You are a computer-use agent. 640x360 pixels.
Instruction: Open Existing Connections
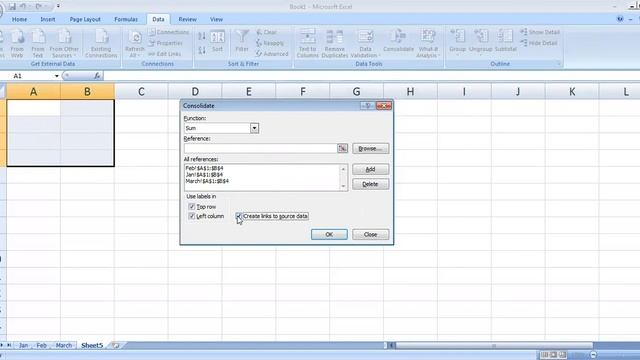[x=101, y=43]
